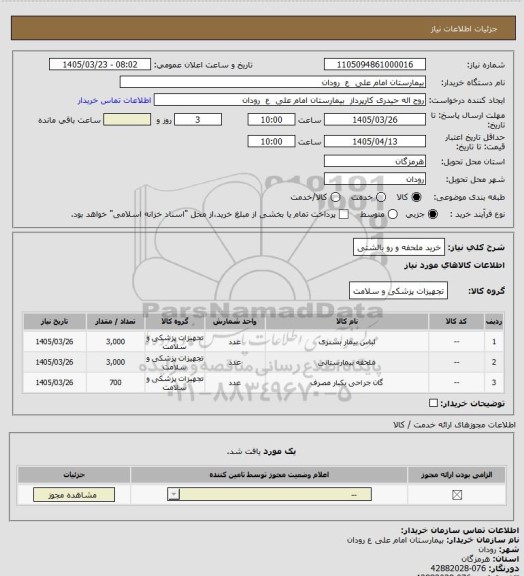Click price validity date 1405/04/13 field
The width and height of the screenshot is (524, 576).
click(375, 141)
